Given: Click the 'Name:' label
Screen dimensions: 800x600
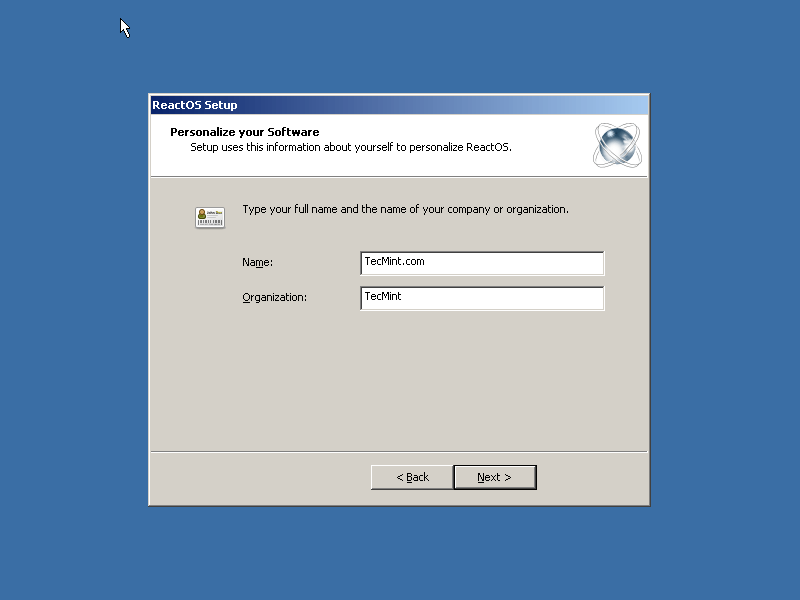Looking at the screenshot, I should point(258,262).
